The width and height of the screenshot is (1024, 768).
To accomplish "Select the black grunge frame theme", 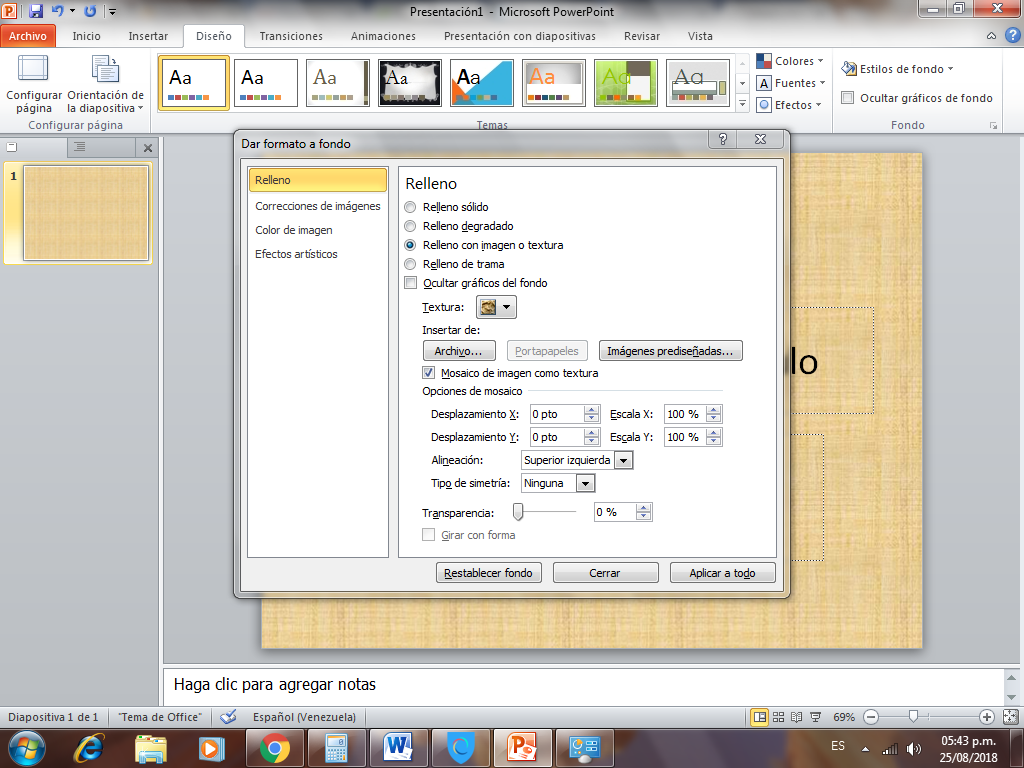I will [x=410, y=82].
